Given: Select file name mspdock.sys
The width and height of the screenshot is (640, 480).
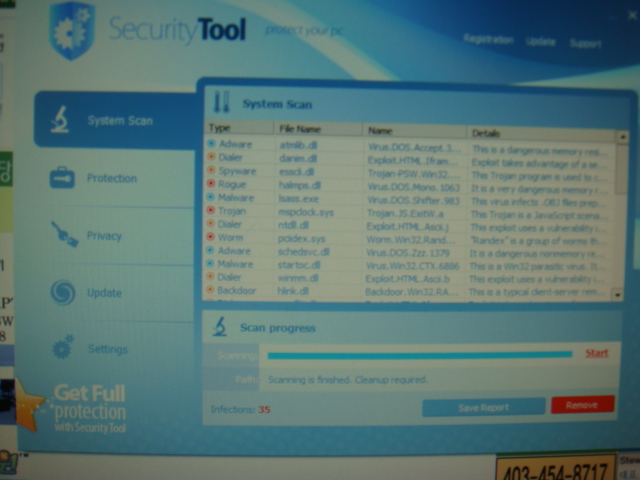Looking at the screenshot, I should pyautogui.click(x=306, y=212).
